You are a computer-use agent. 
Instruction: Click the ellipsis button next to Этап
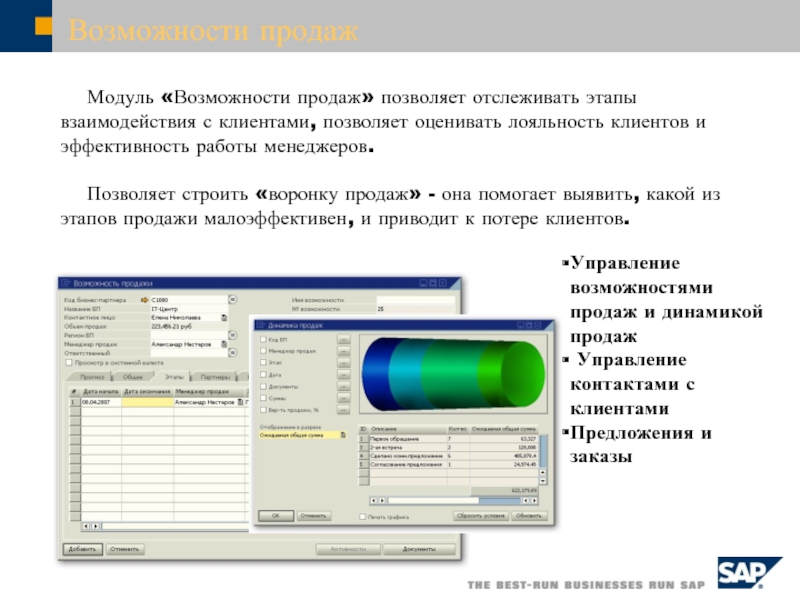(x=343, y=363)
